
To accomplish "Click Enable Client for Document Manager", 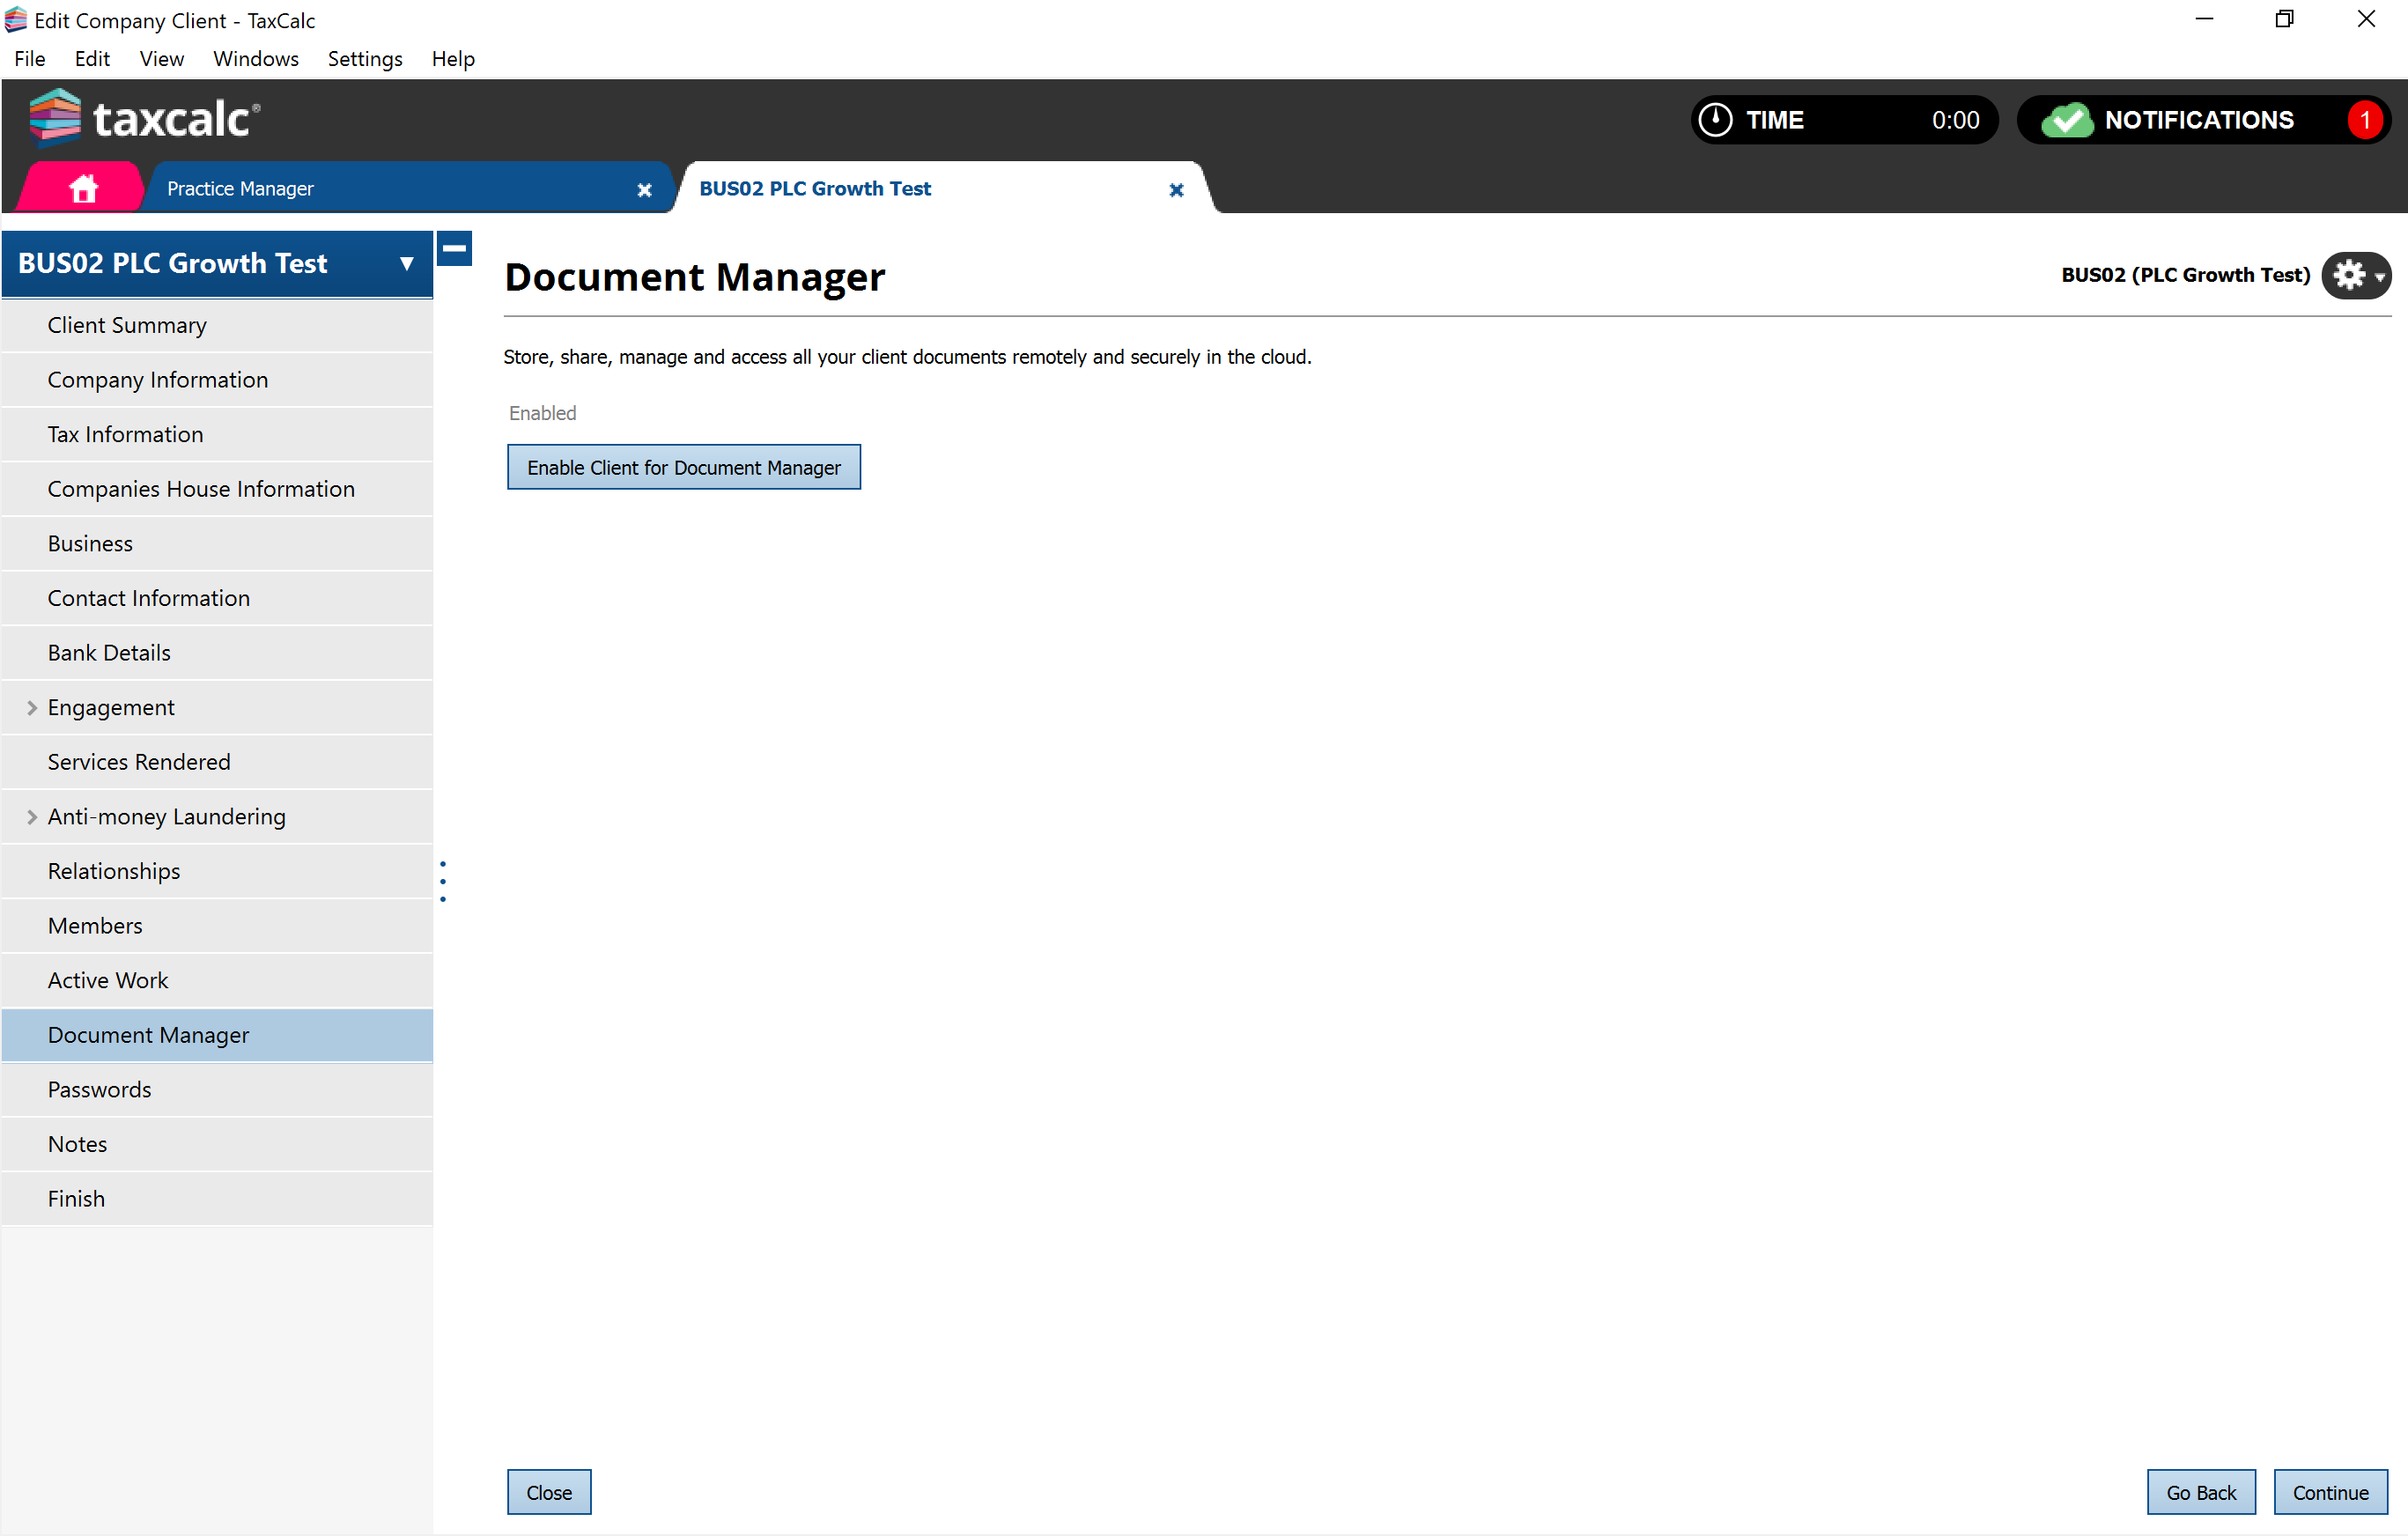I will tap(684, 467).
